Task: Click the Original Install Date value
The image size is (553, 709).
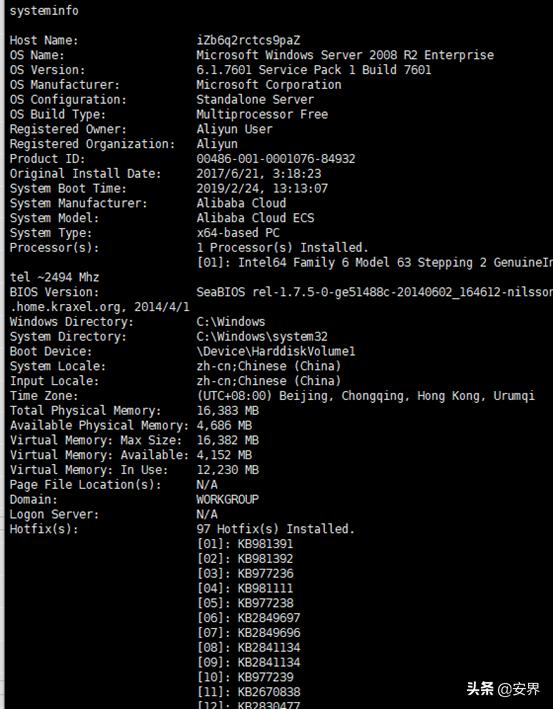Action: tap(259, 174)
